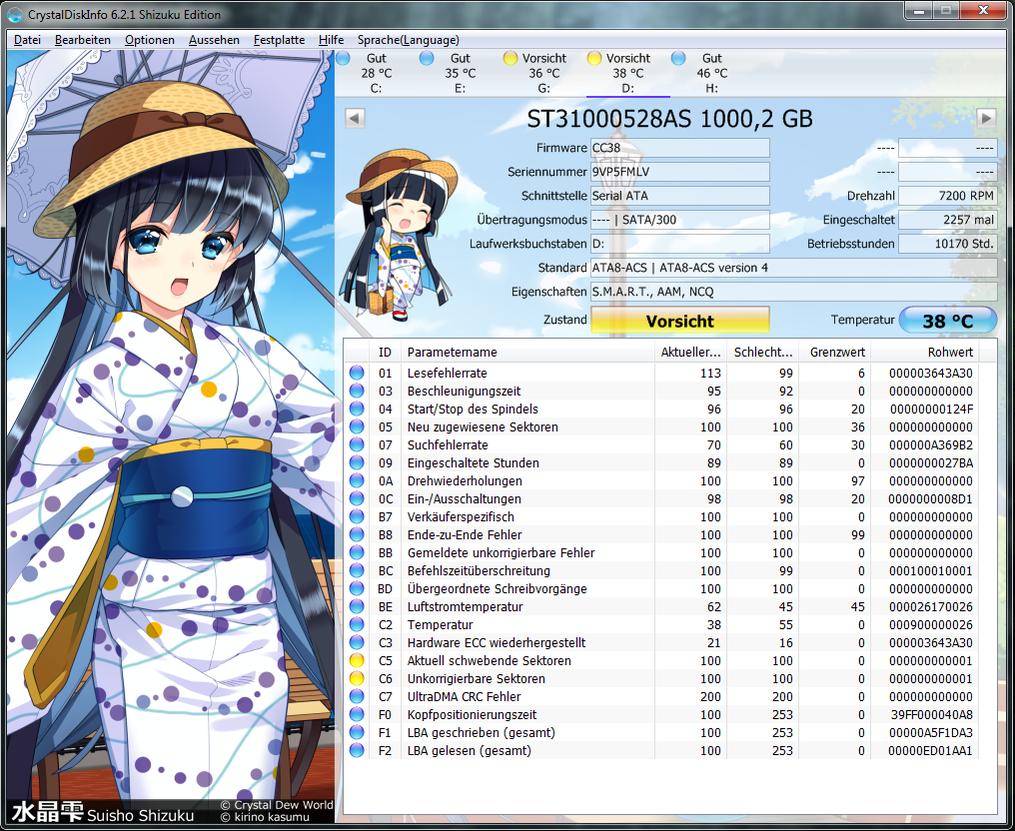
Task: Click blue status icon for Befehlszeitüberschreitung
Action: point(356,571)
